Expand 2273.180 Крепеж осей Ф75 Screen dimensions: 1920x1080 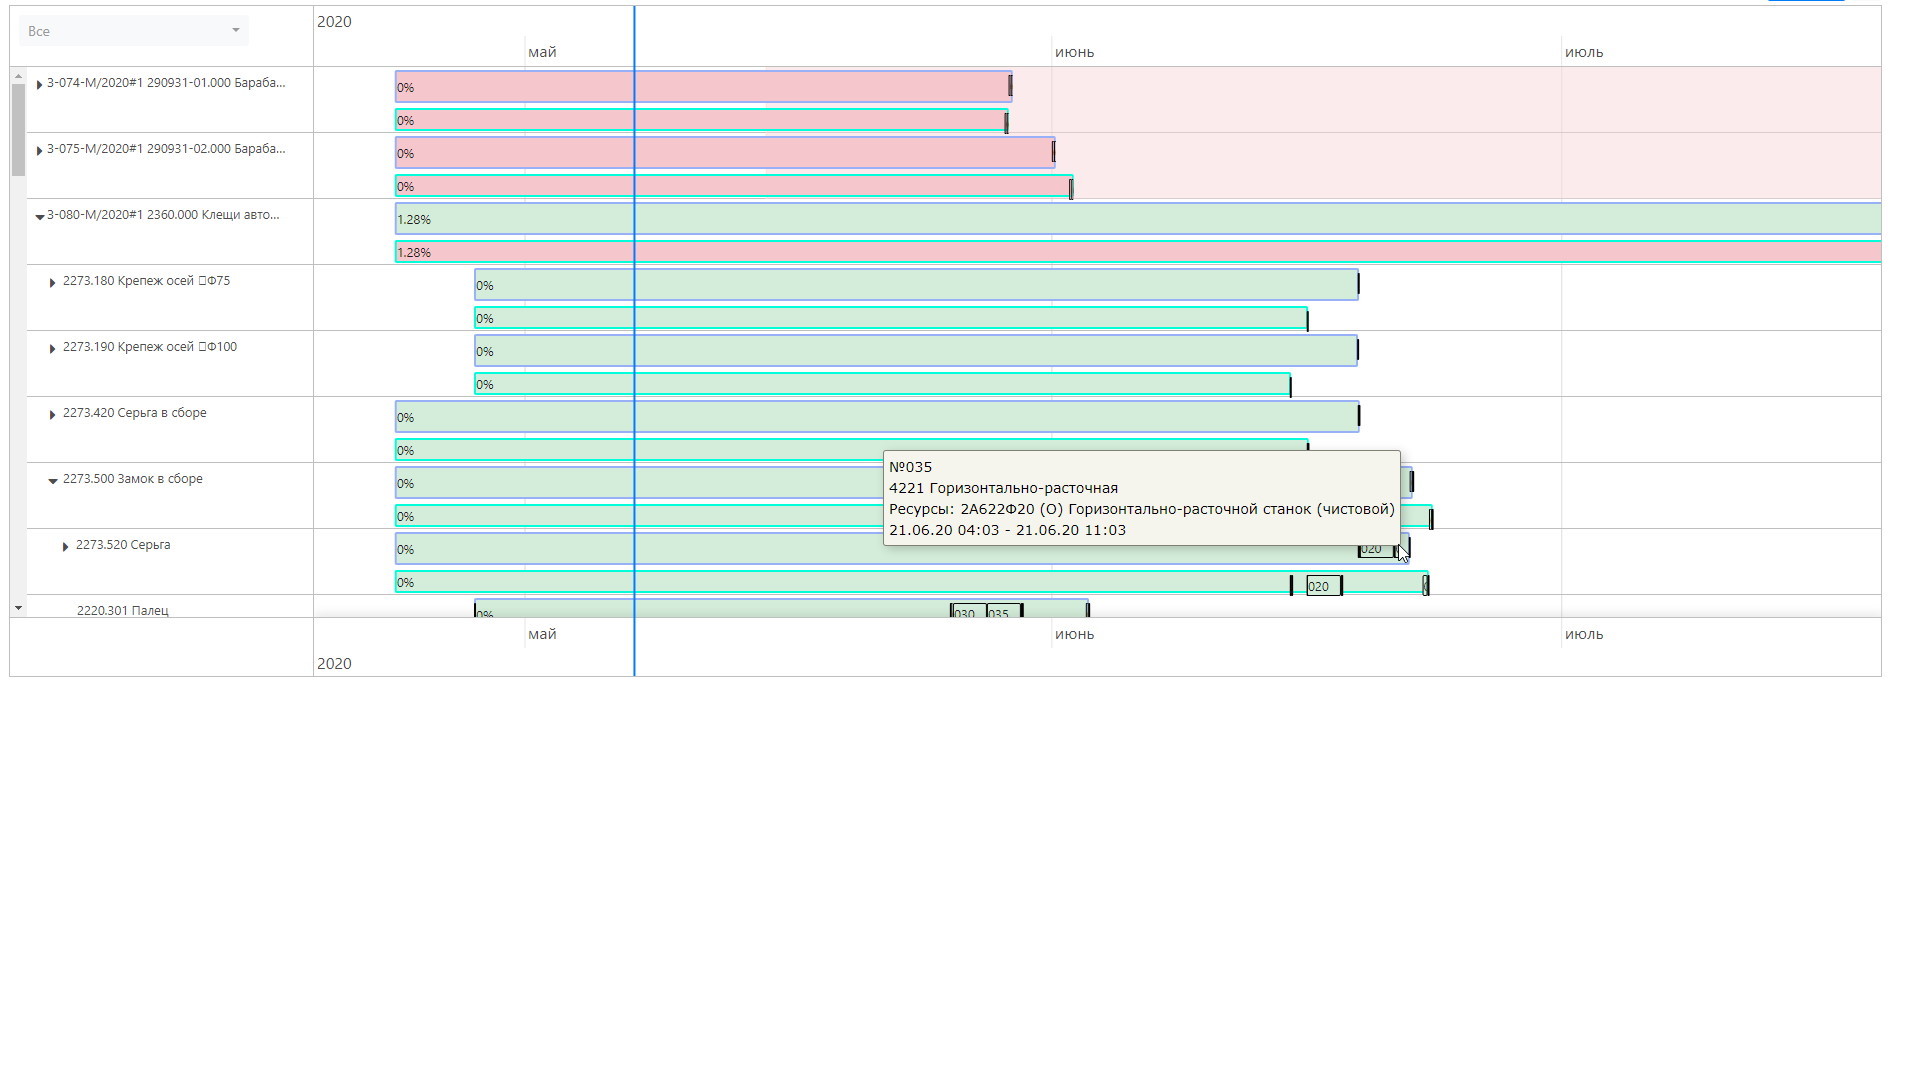click(52, 283)
